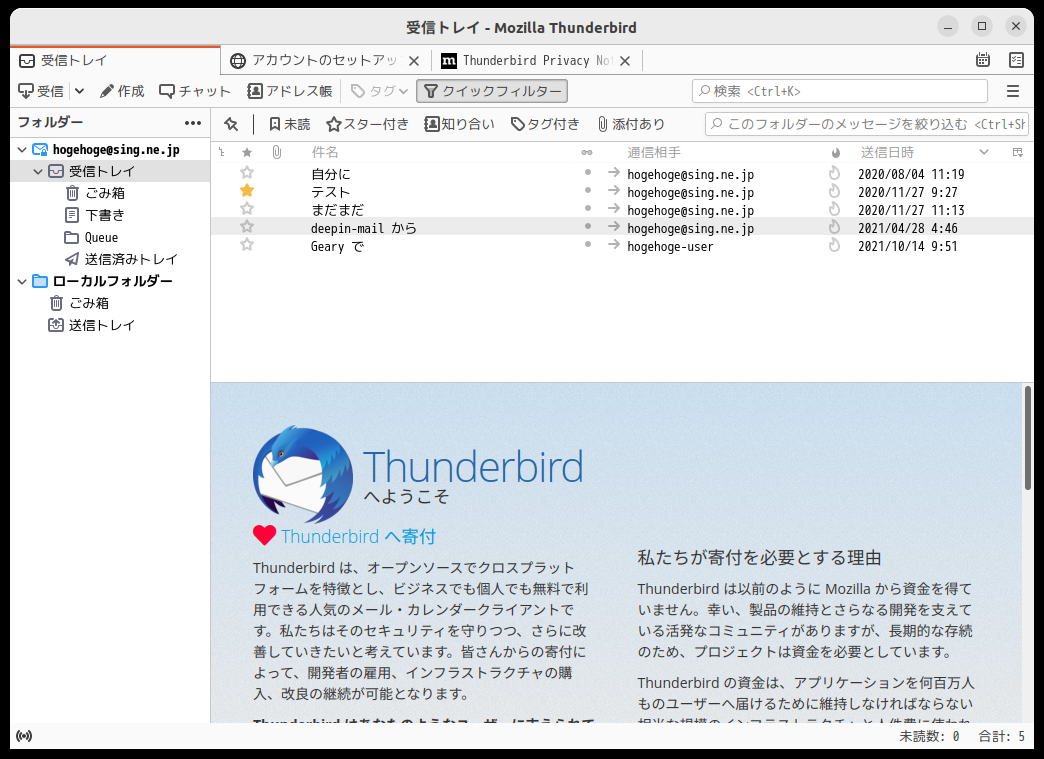Open the calendar tab icon
Image resolution: width=1044 pixels, height=759 pixels.
(x=983, y=60)
